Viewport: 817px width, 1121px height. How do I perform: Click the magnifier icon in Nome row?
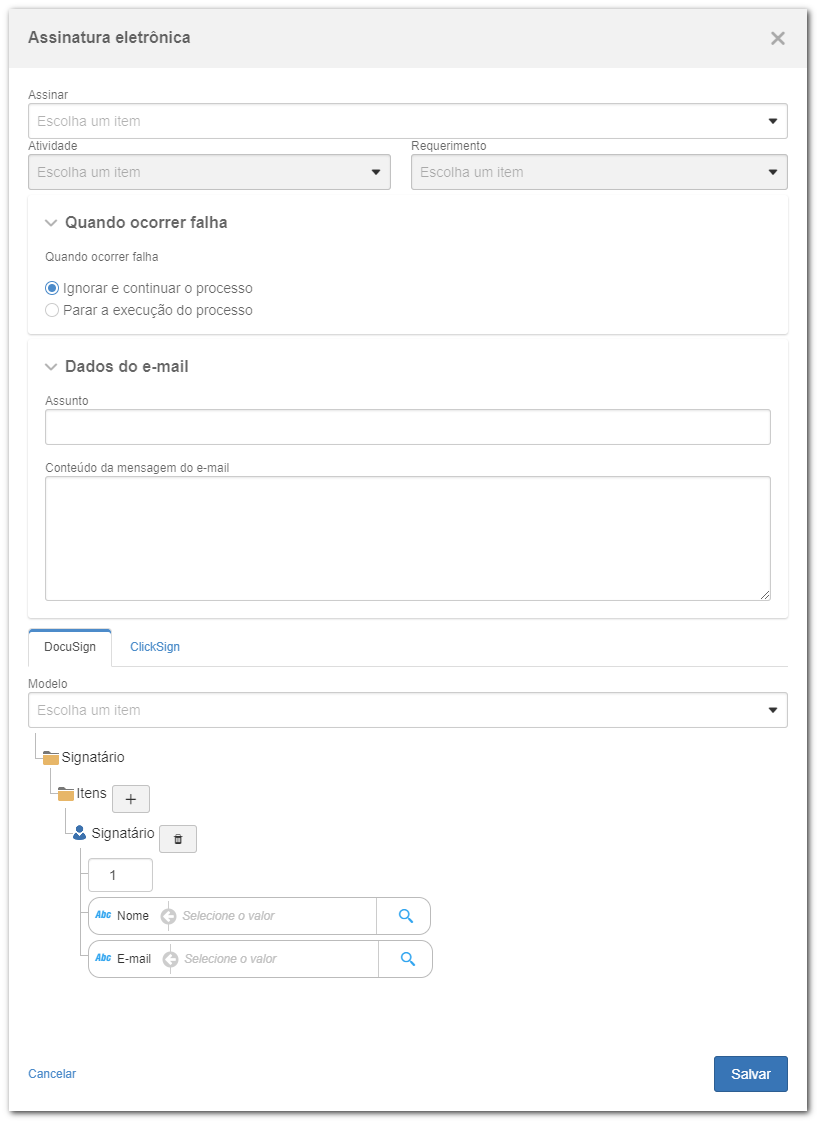[405, 916]
